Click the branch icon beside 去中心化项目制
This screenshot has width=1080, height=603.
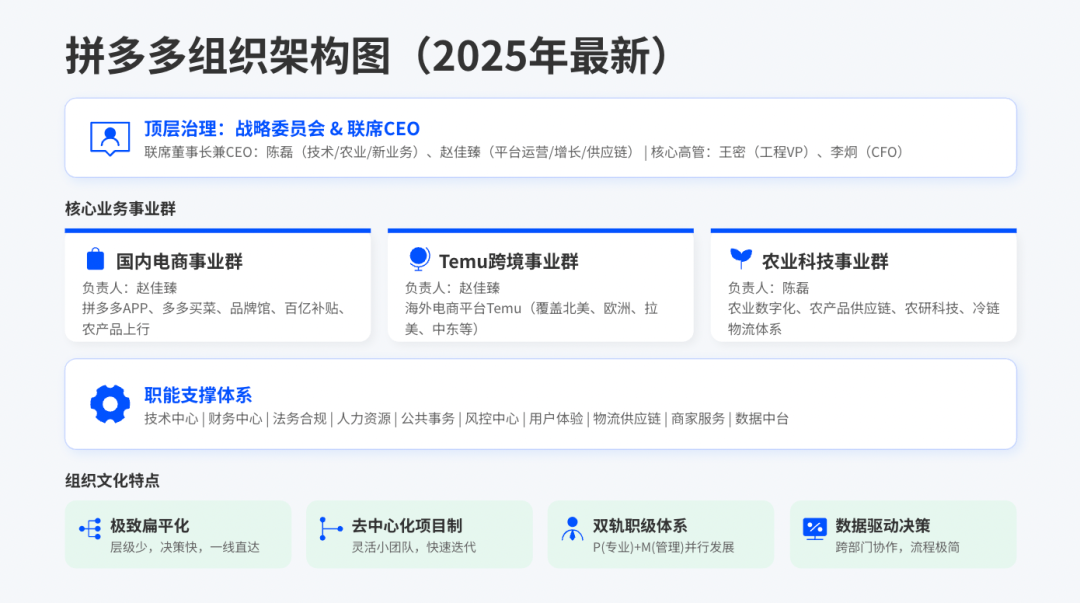pyautogui.click(x=331, y=528)
